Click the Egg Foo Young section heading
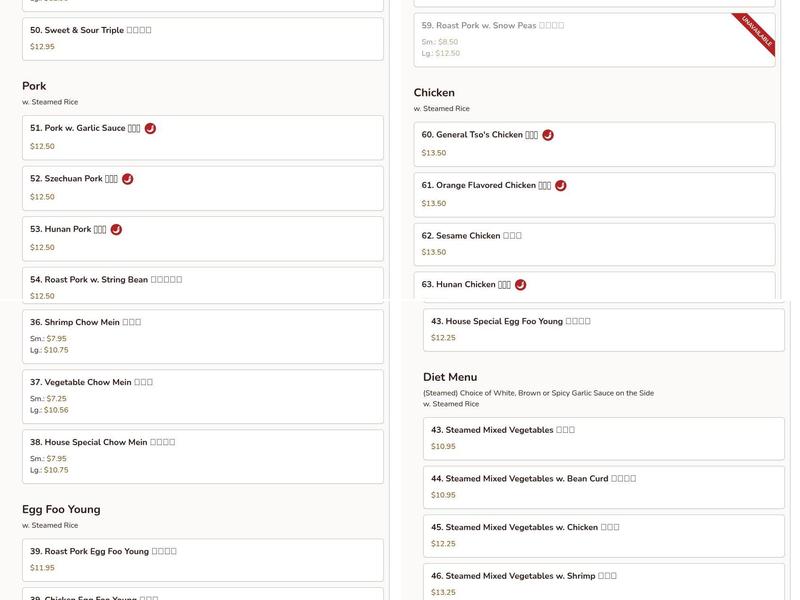 pyautogui.click(x=61, y=509)
